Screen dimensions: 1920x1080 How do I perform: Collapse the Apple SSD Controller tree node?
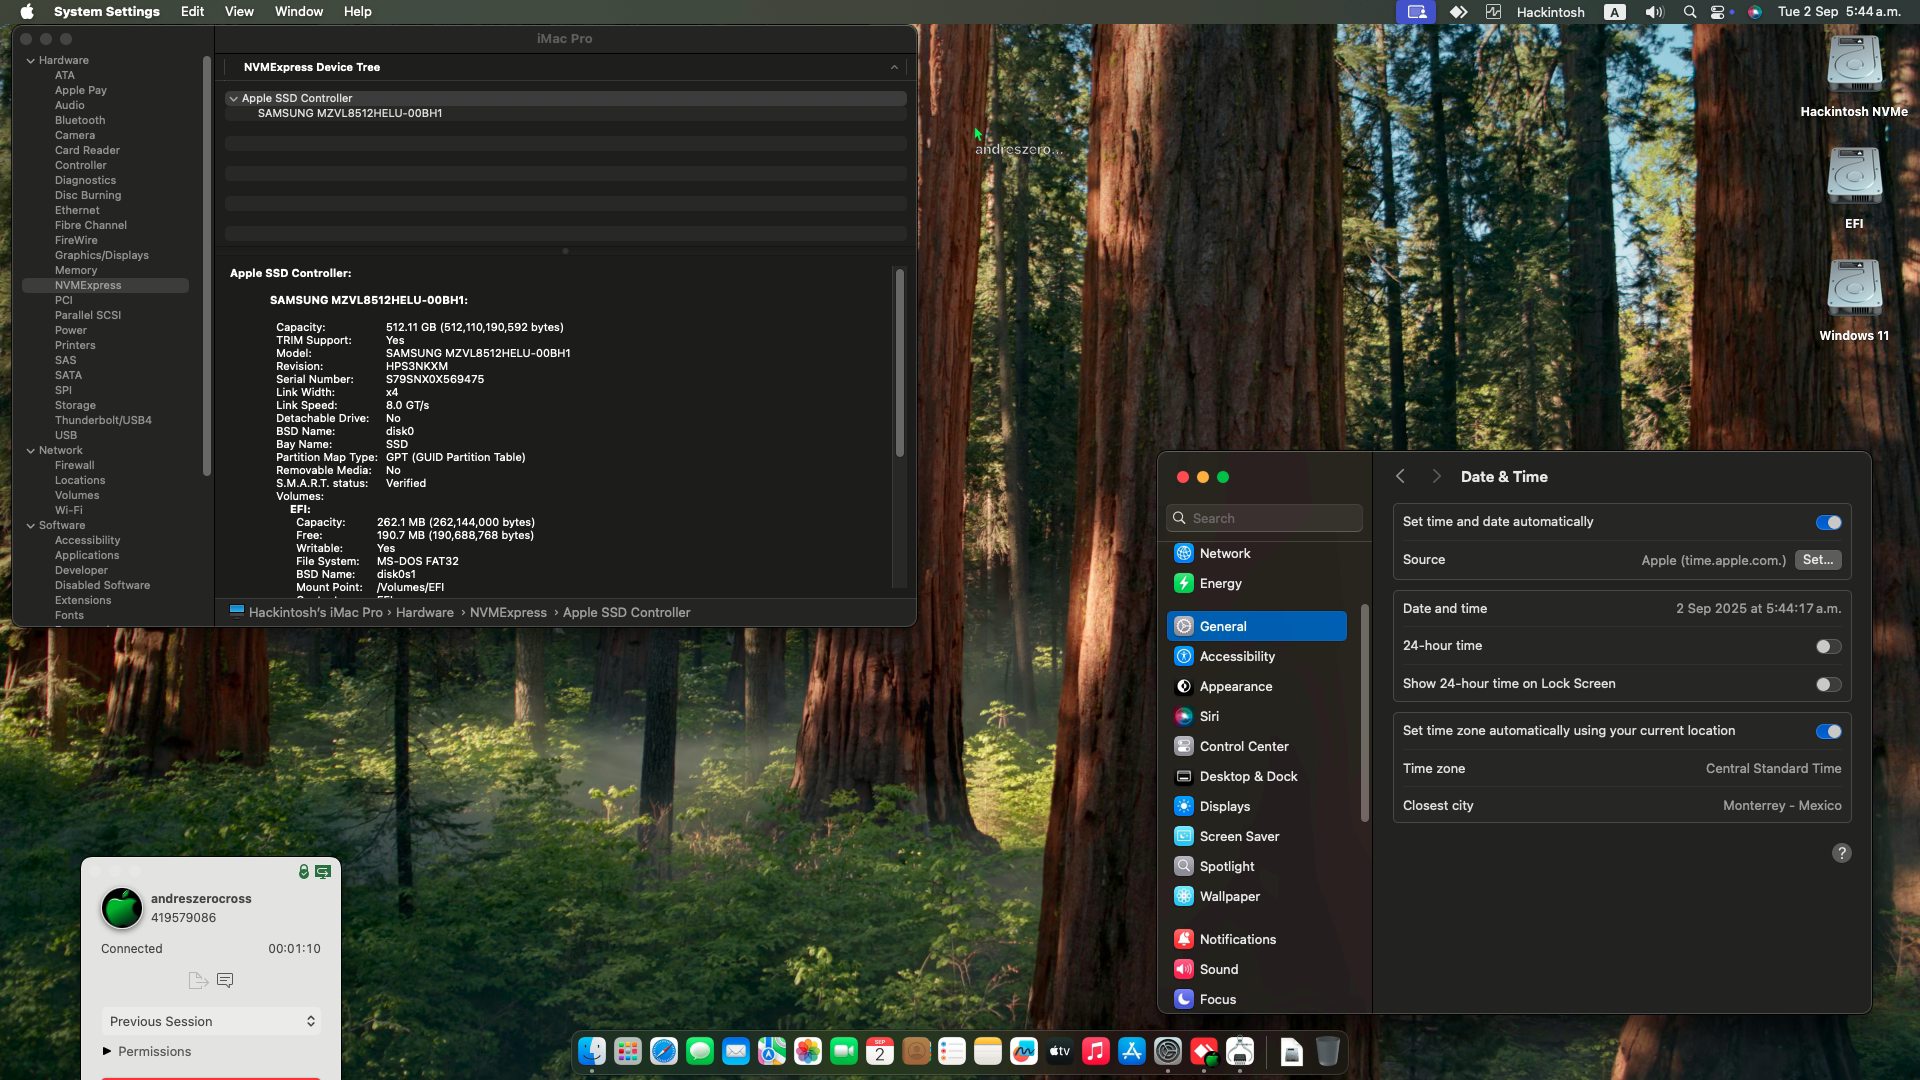[233, 98]
